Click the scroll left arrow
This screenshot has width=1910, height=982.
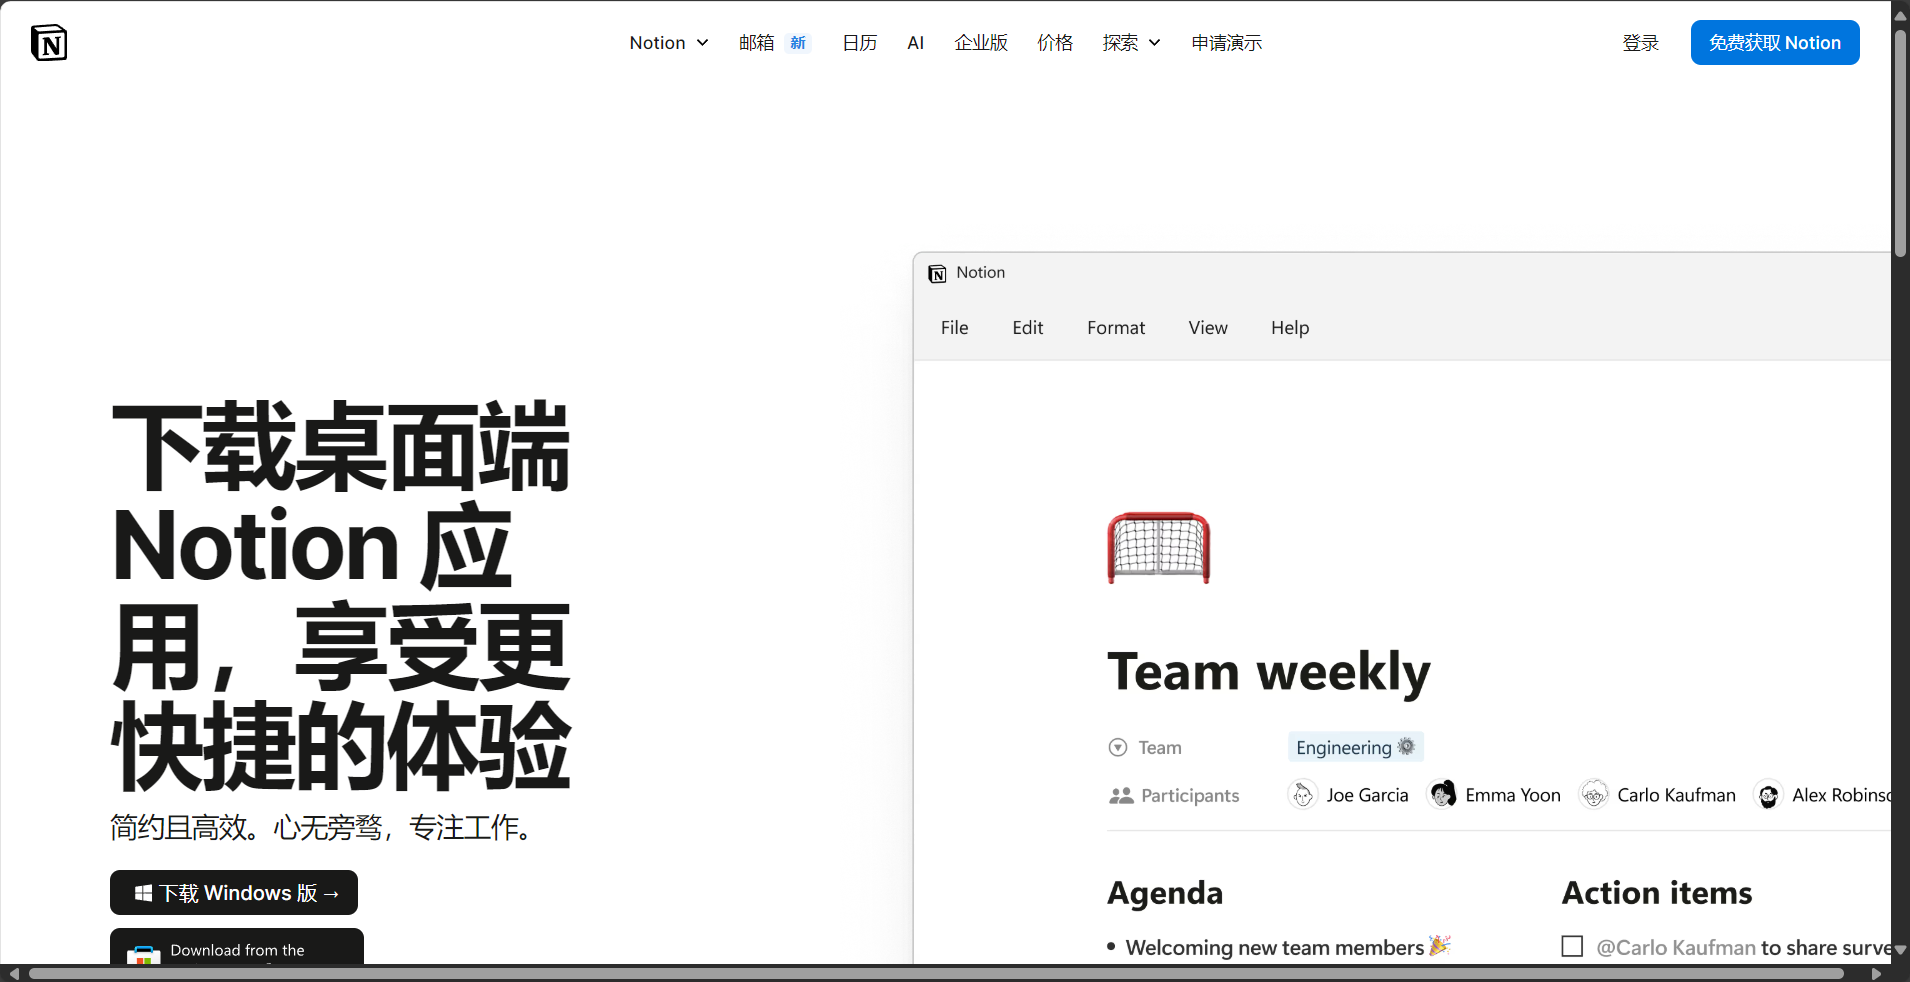[x=14, y=973]
